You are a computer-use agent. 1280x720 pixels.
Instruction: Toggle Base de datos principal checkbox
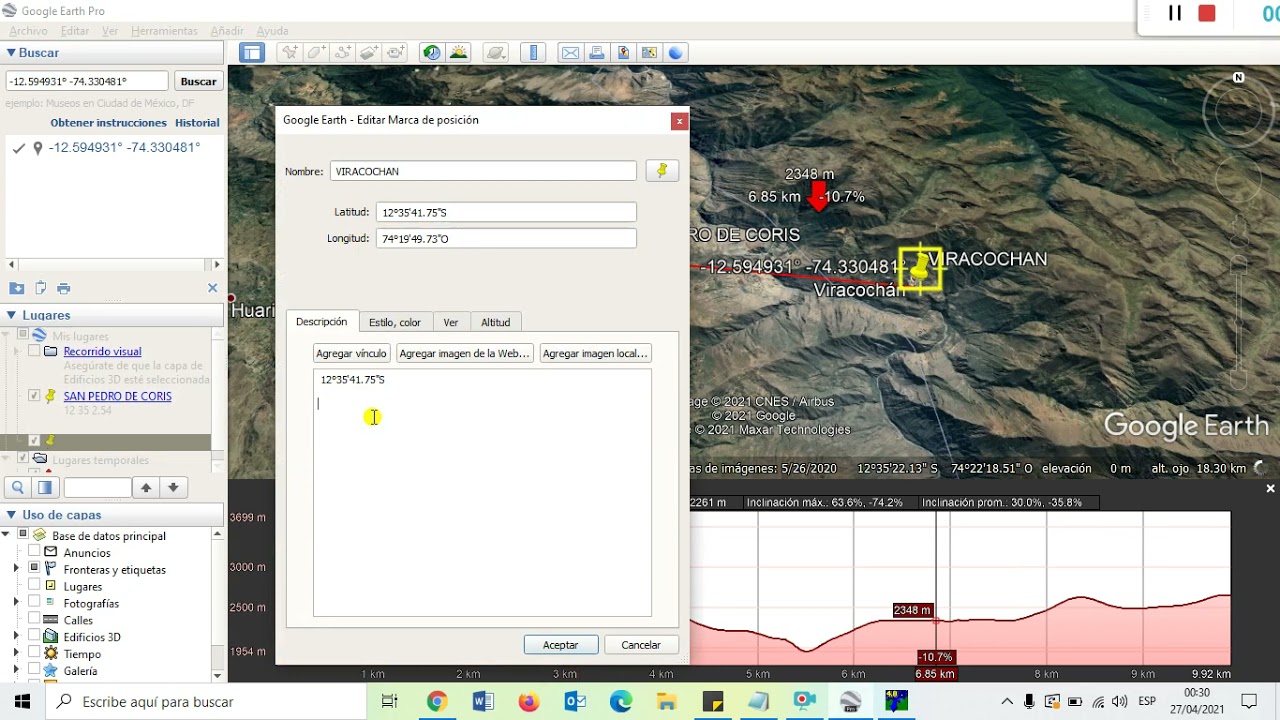pos(23,535)
